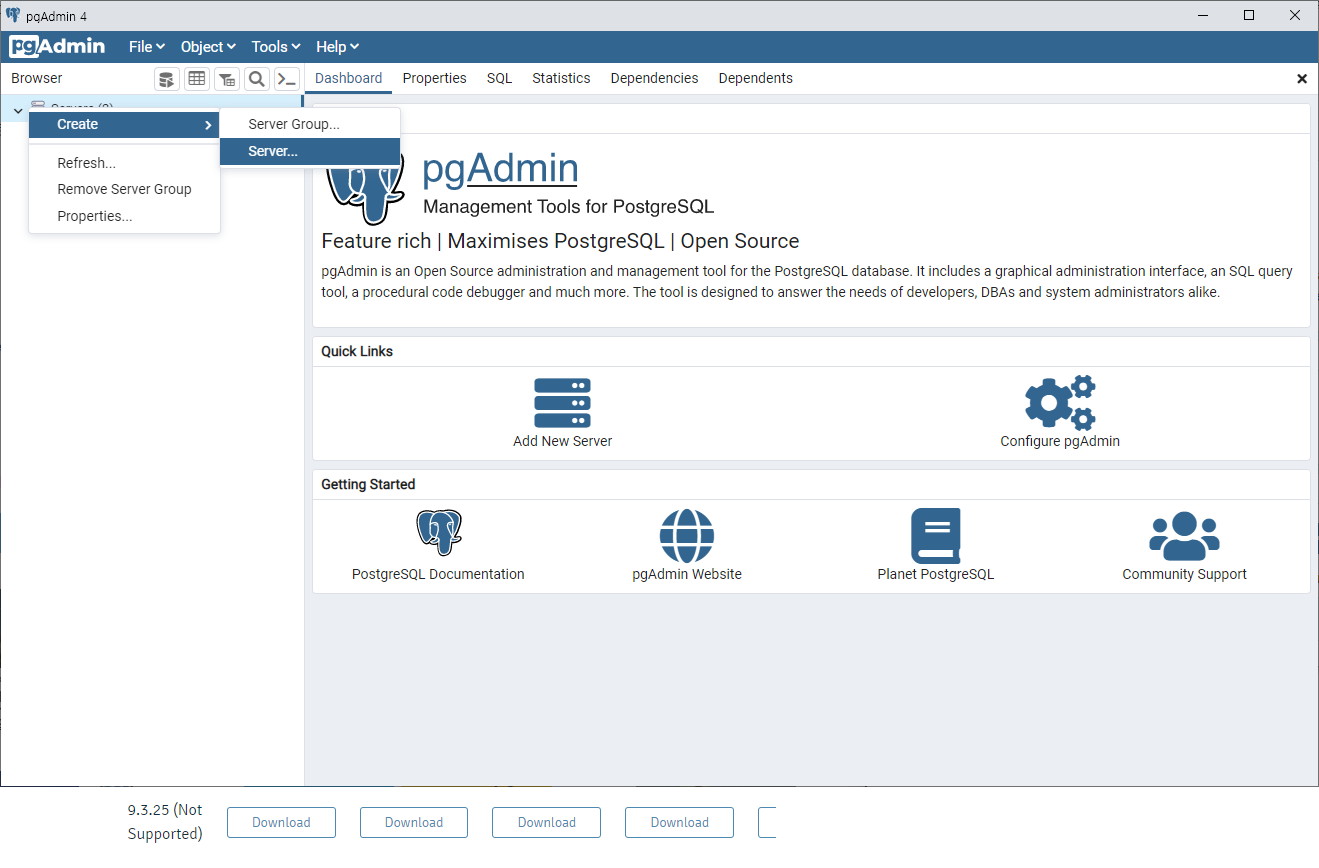Click the 'Feature rich | Maximises PostgreSQL' tagline
The image size is (1319, 868).
[560, 241]
